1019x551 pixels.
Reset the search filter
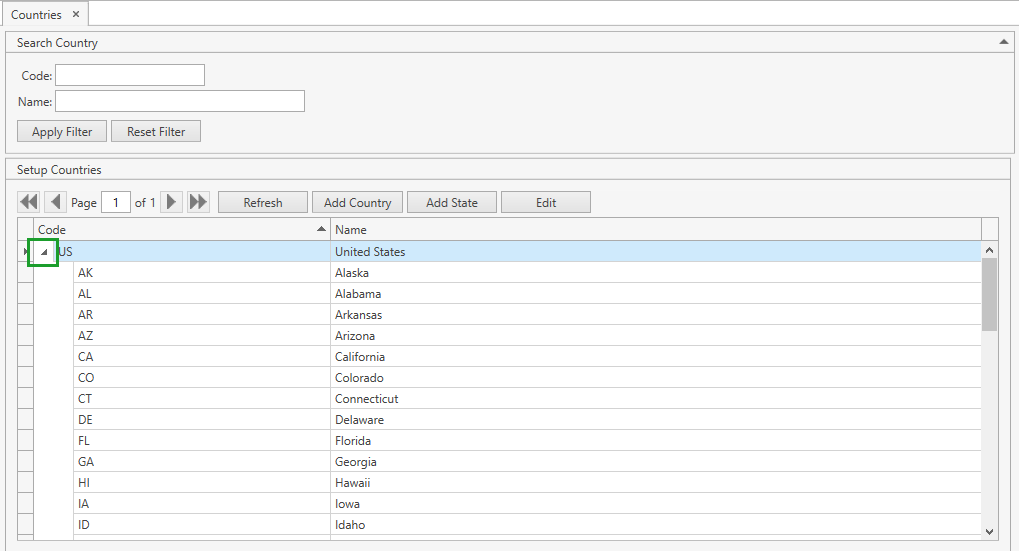[156, 132]
